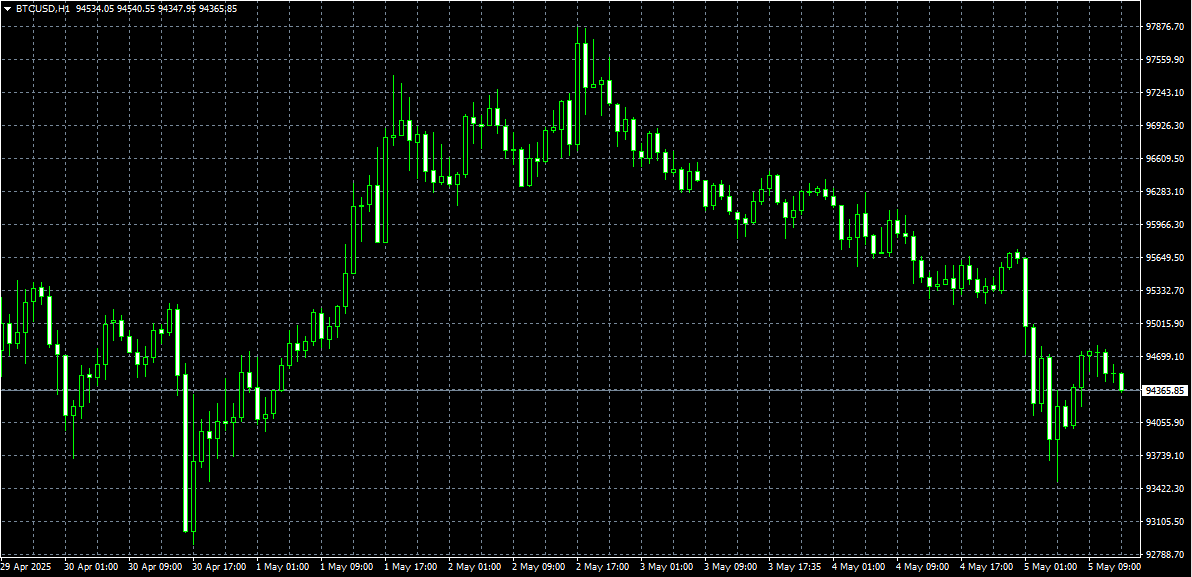Click price scale label 97243.10
Image resolution: width=1192 pixels, height=577 pixels.
click(x=1165, y=93)
